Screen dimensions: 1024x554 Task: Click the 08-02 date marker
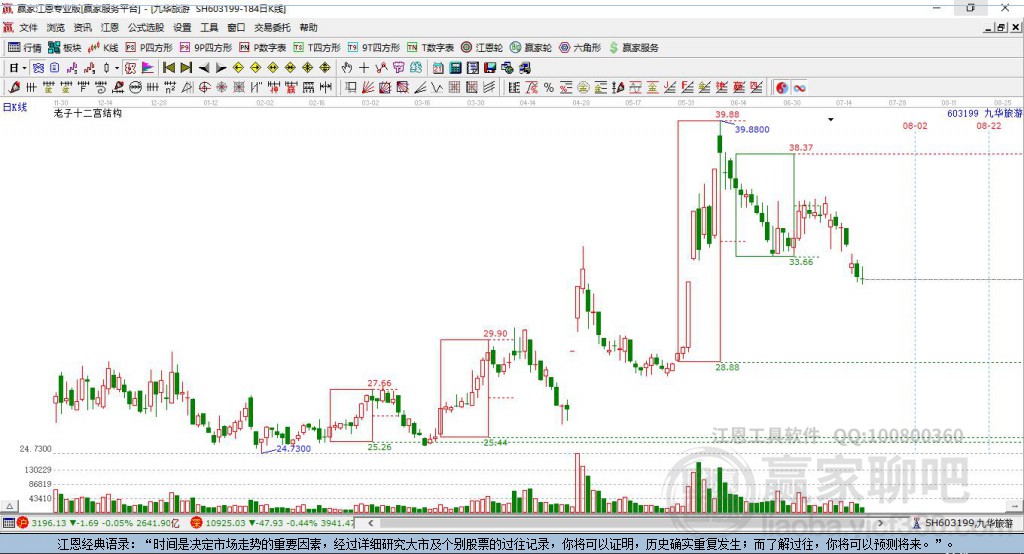(914, 125)
